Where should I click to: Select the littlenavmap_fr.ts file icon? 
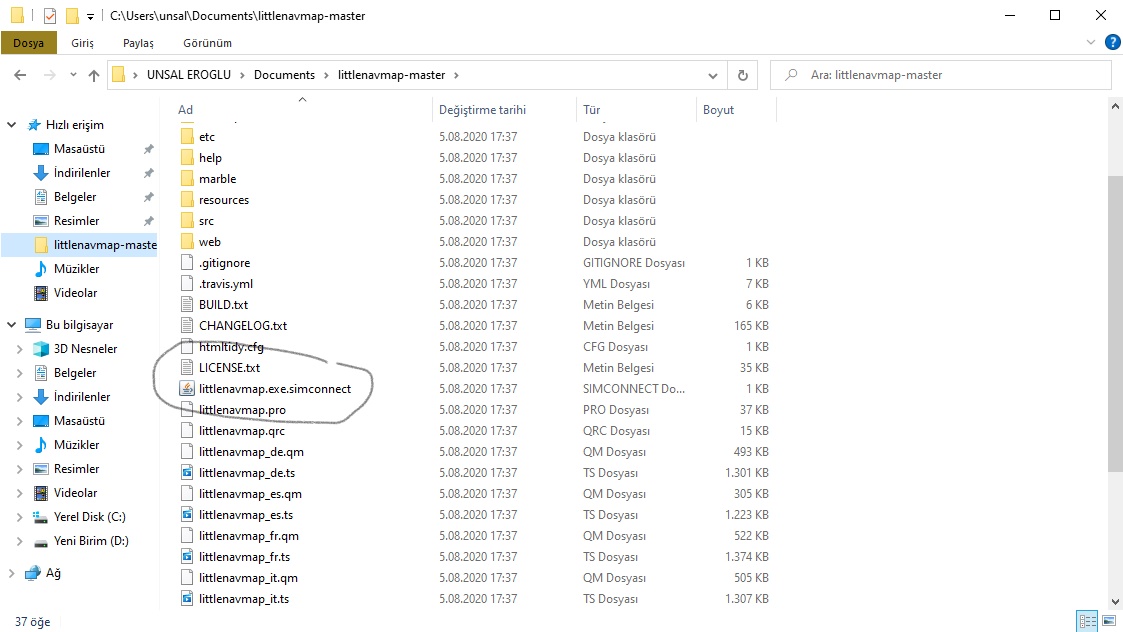pyautogui.click(x=187, y=557)
